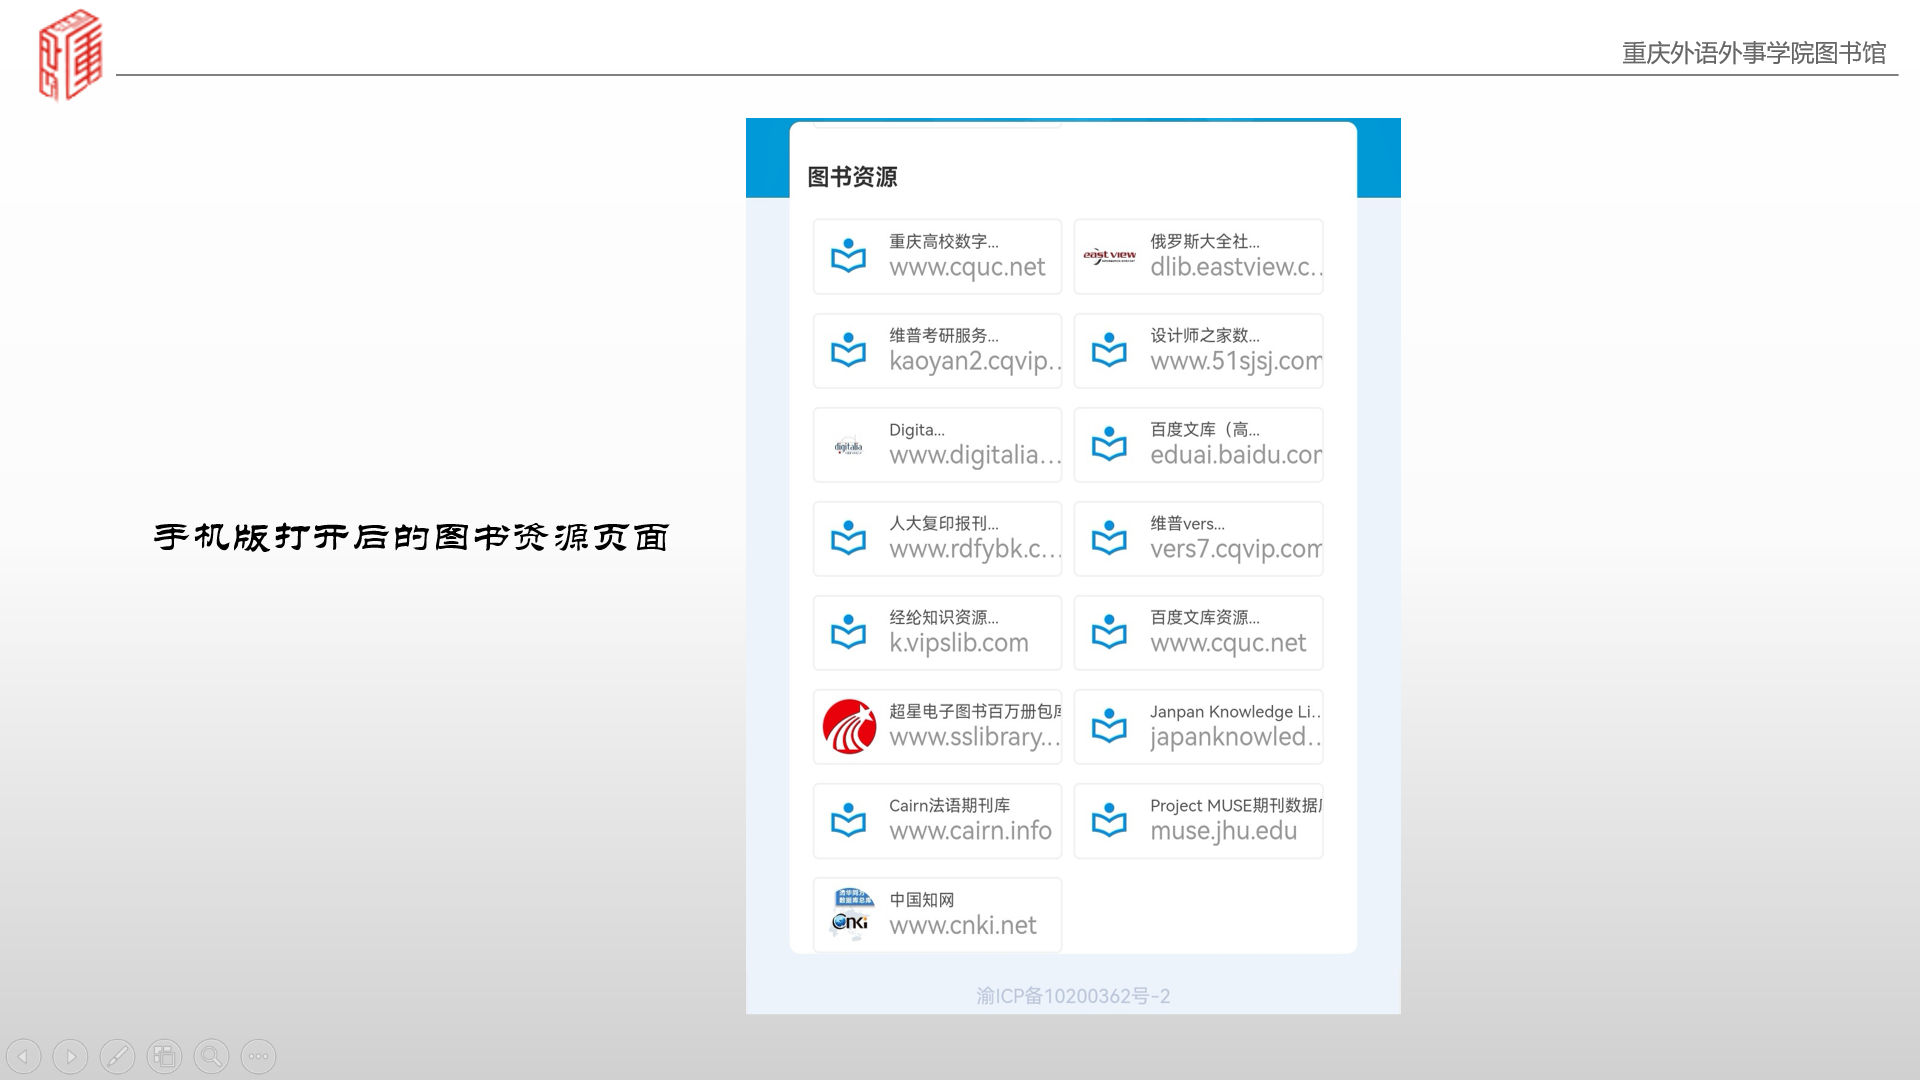Click the library red seal logo

70,55
